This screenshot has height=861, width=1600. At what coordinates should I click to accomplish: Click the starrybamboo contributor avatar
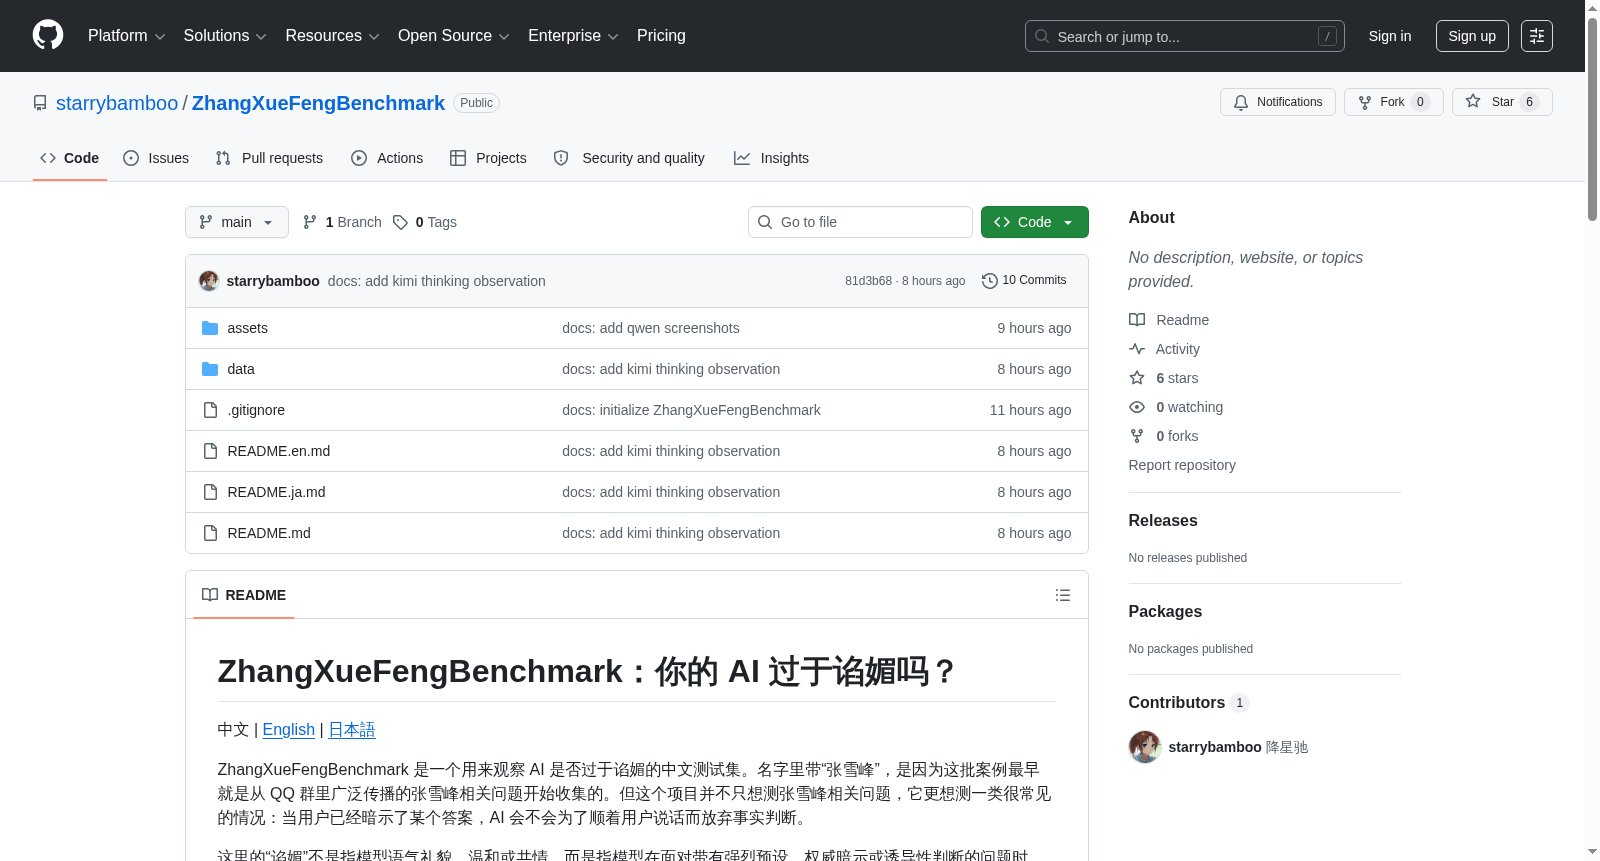[x=1145, y=747]
